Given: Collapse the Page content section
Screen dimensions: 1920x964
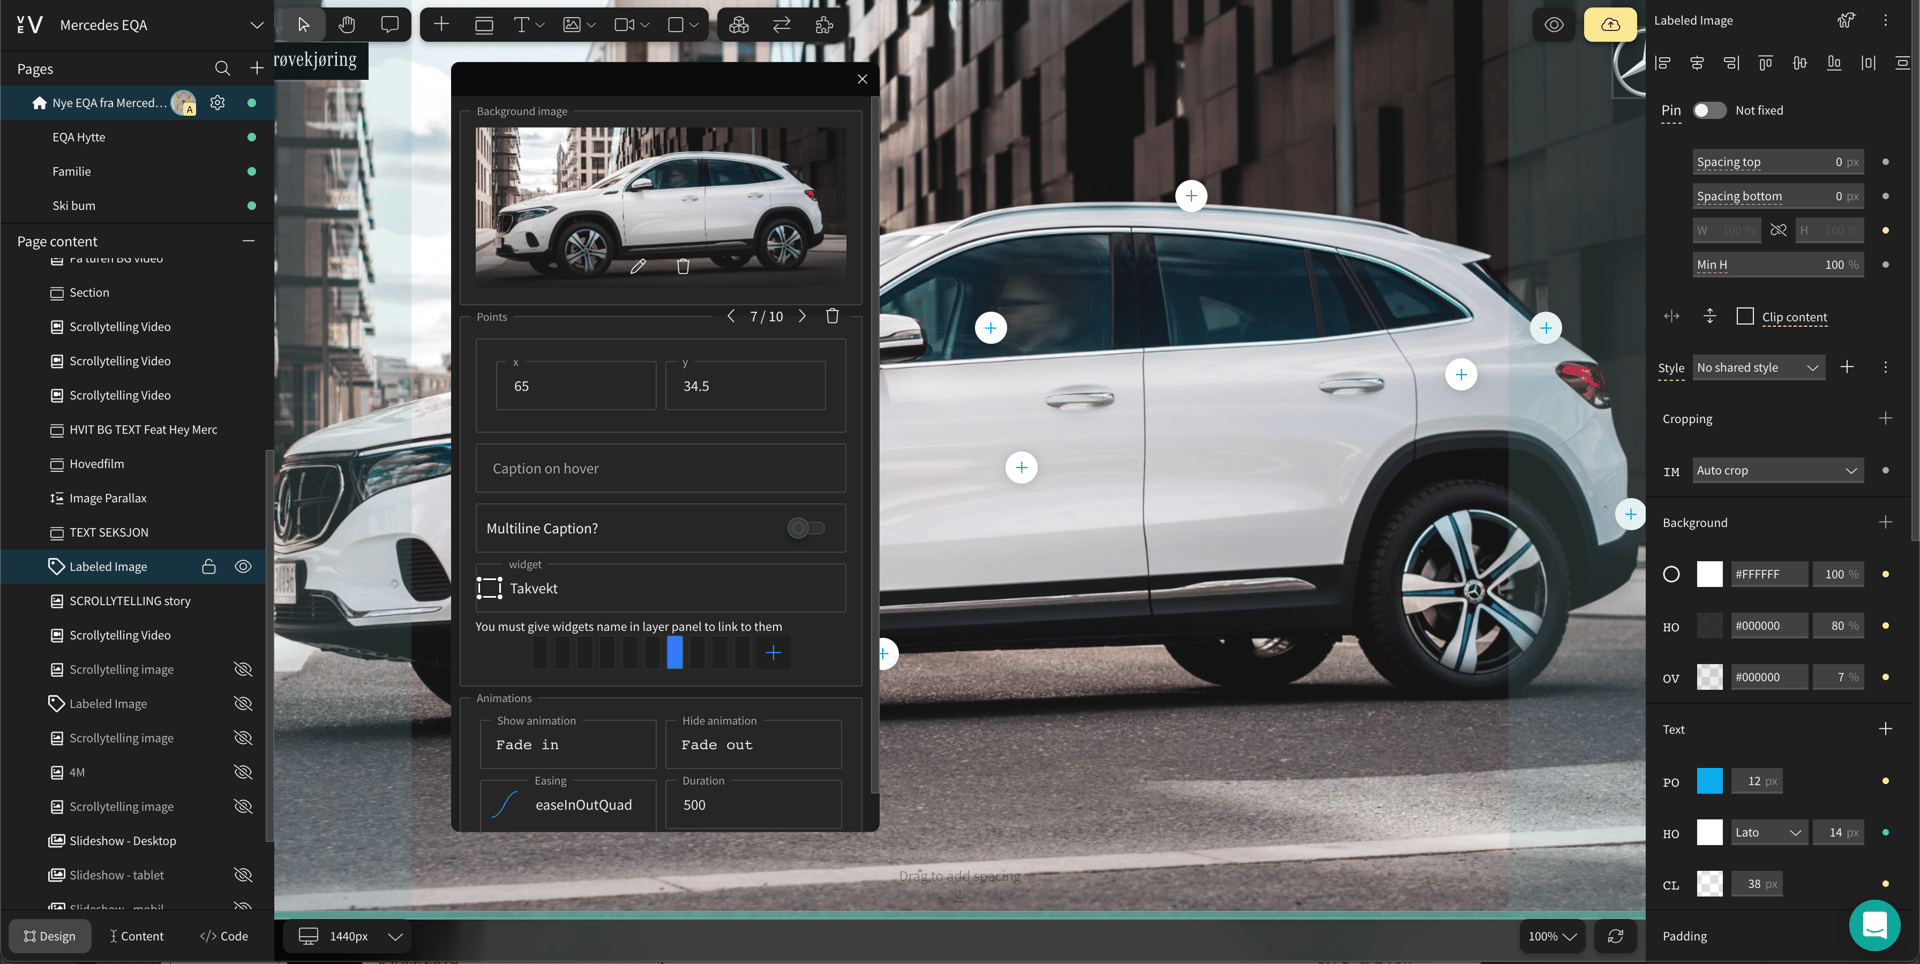Looking at the screenshot, I should (248, 241).
